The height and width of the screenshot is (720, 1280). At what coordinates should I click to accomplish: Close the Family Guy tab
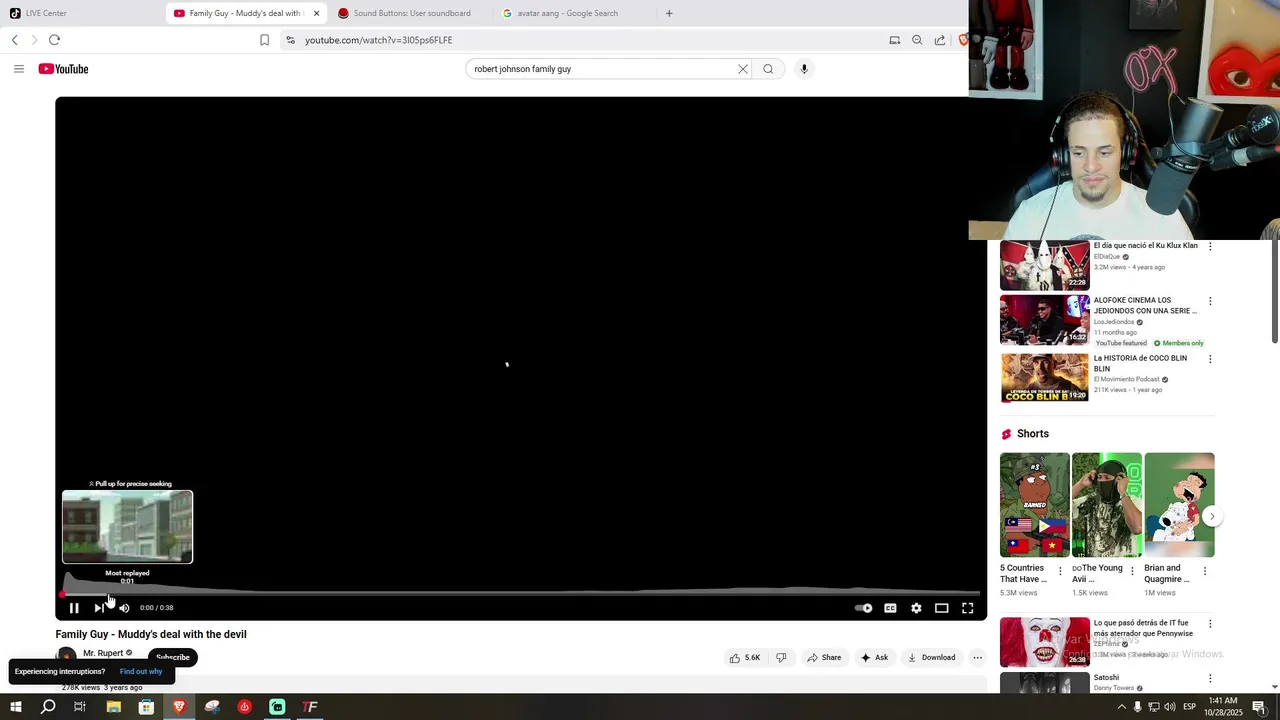316,13
